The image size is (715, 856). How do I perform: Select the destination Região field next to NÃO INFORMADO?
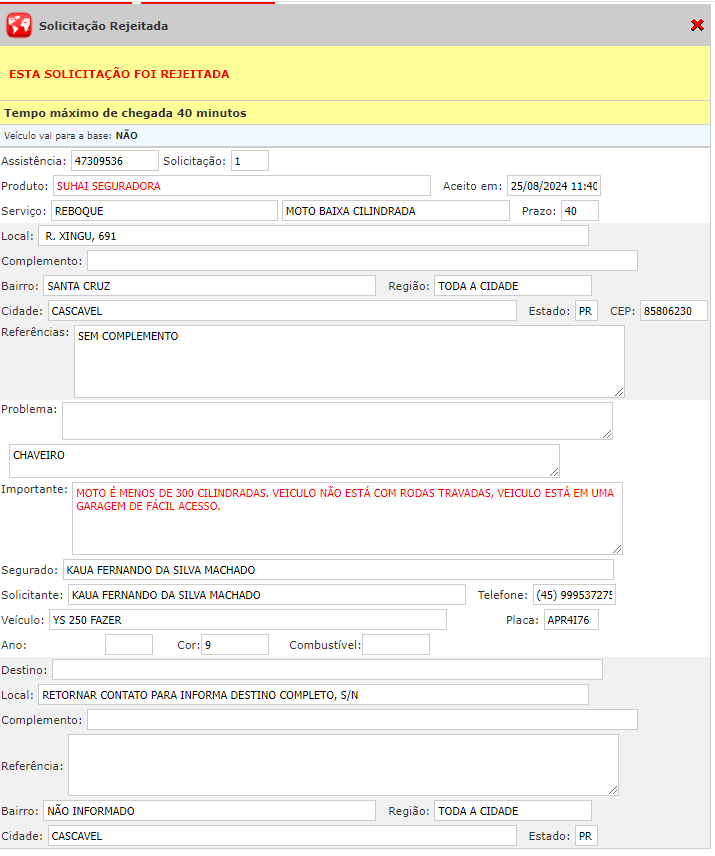pos(513,811)
